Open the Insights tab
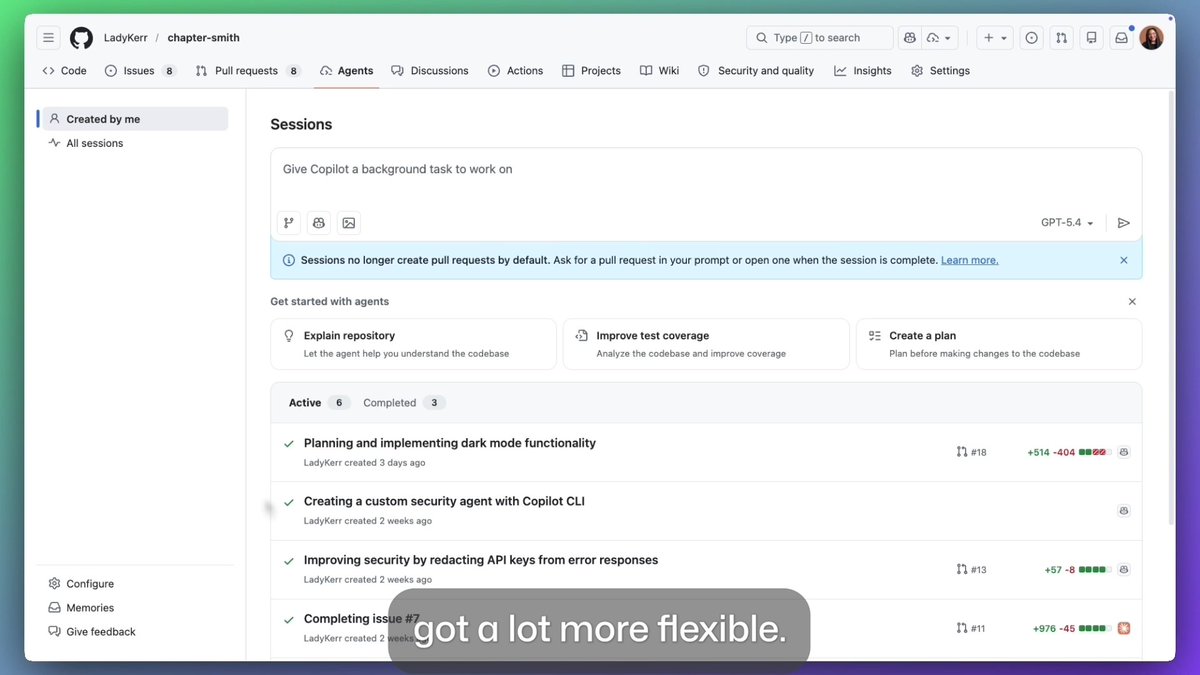Screen dimensions: 1200x675 pyautogui.click(x=863, y=71)
